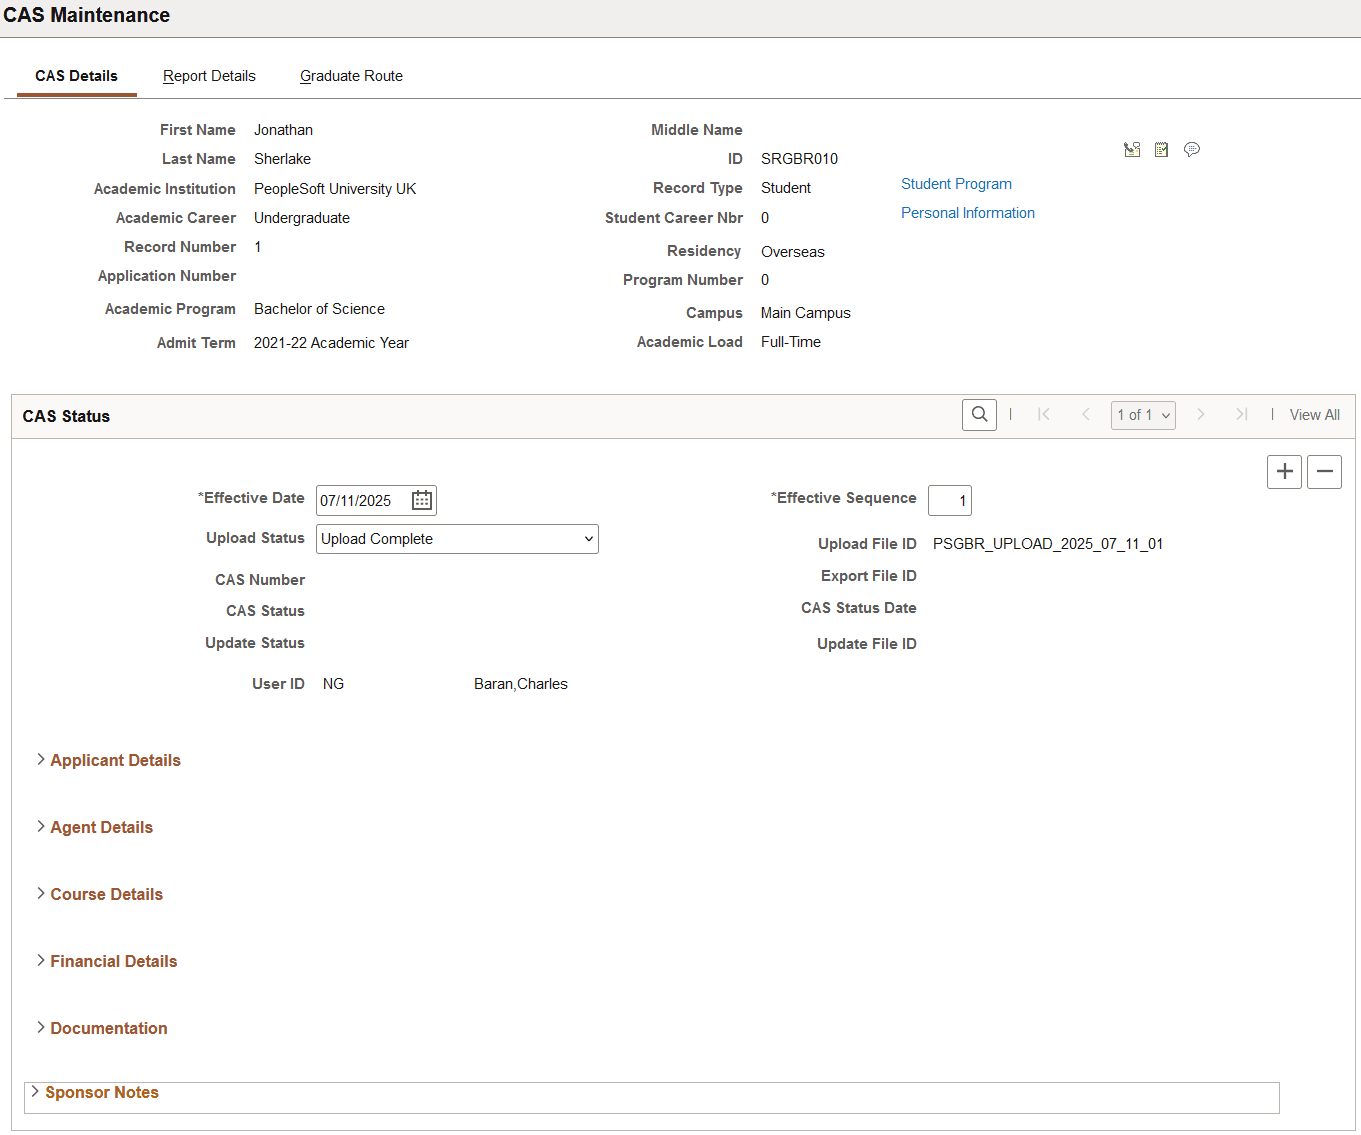The width and height of the screenshot is (1361, 1135).
Task: Expand the Financial Details section
Action: [x=106, y=961]
